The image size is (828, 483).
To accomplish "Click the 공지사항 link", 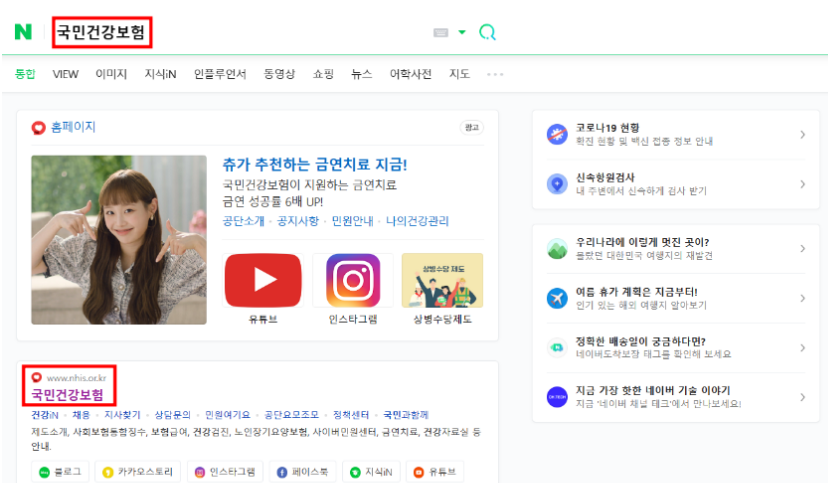I will 298,221.
